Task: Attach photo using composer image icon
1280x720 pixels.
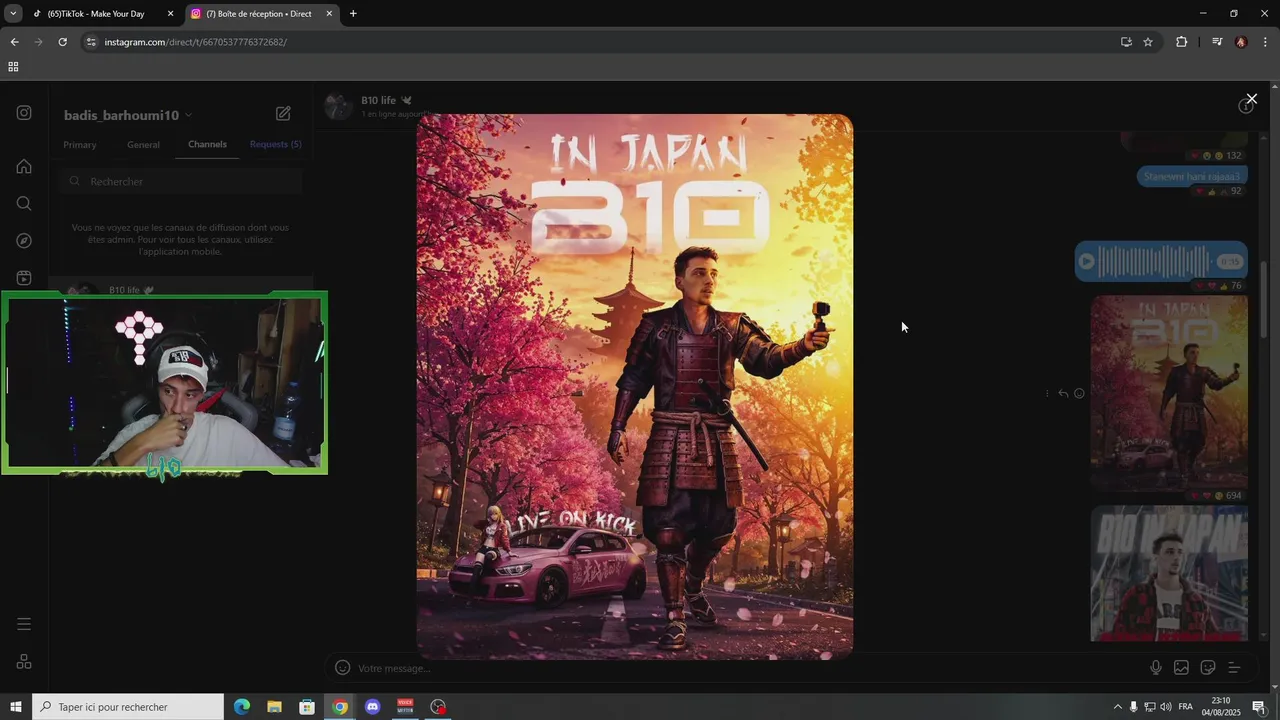Action: (1181, 668)
